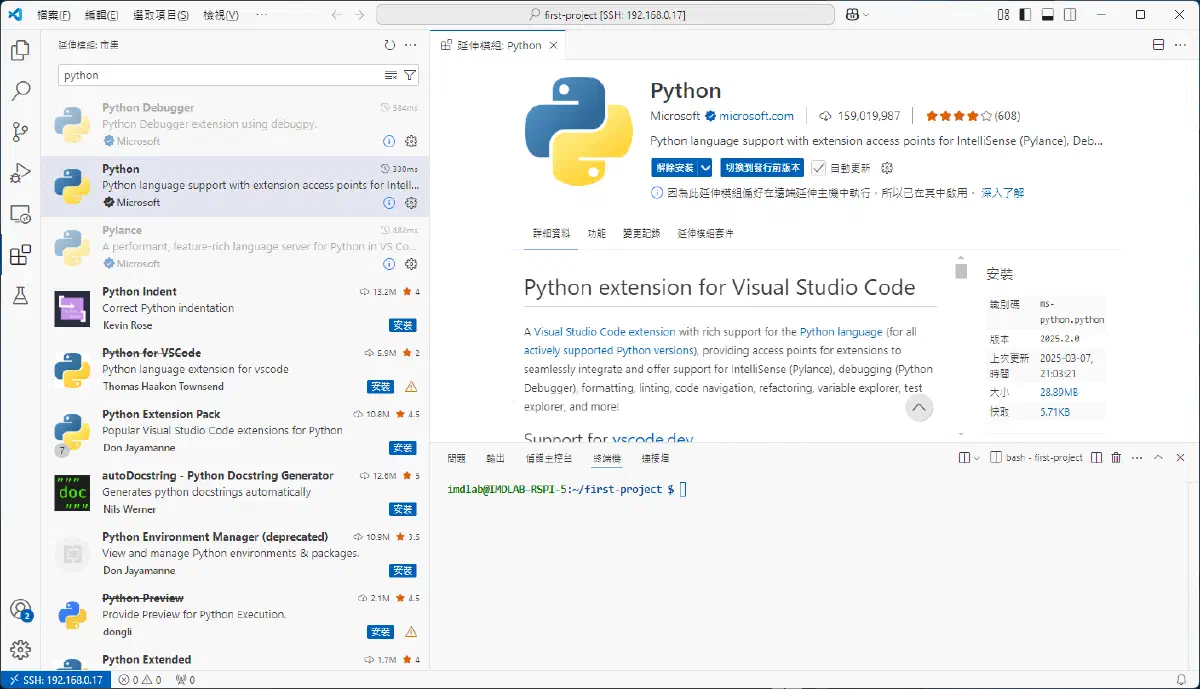Open editor more actions ellipsis
This screenshot has height=689, width=1200.
(x=1180, y=45)
